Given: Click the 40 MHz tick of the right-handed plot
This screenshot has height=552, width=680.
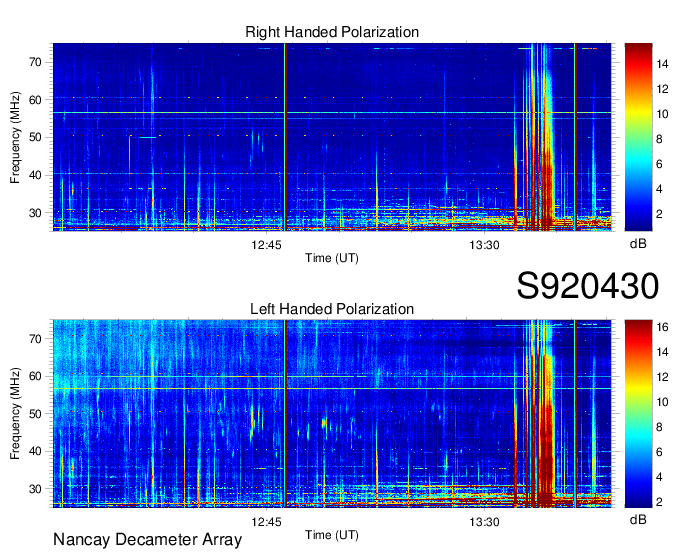Looking at the screenshot, I should (x=35, y=175).
